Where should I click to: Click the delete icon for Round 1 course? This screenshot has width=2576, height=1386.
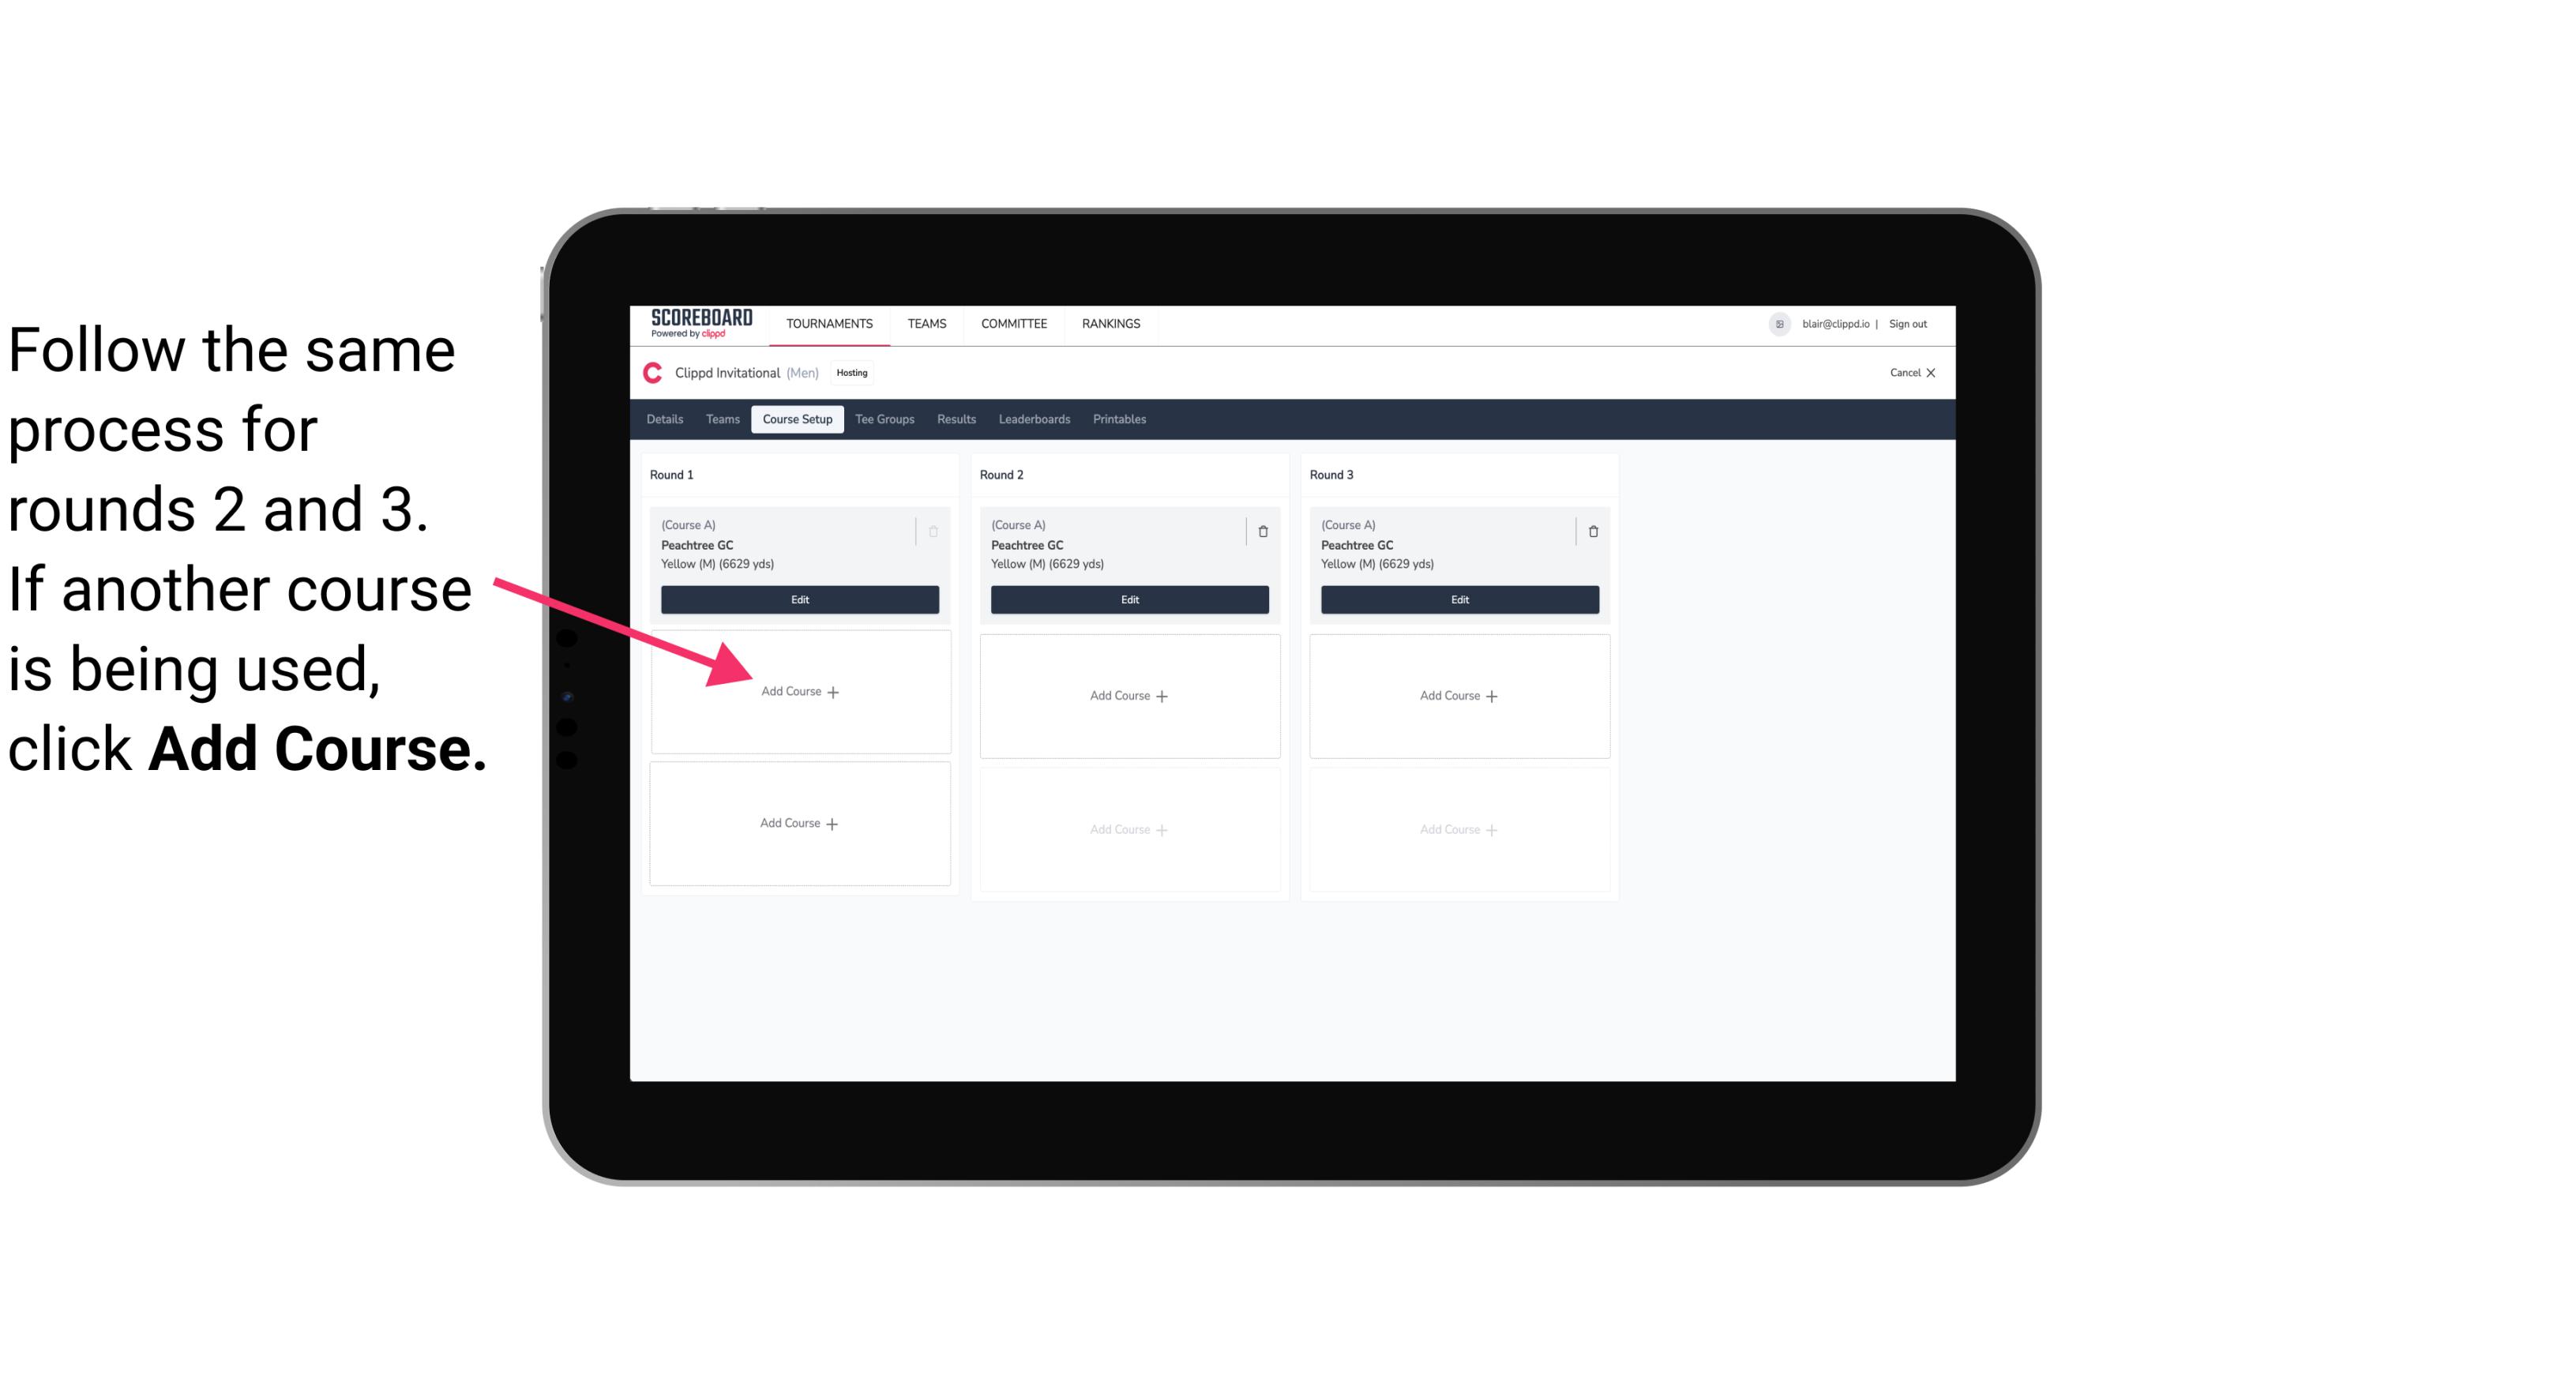coord(935,529)
